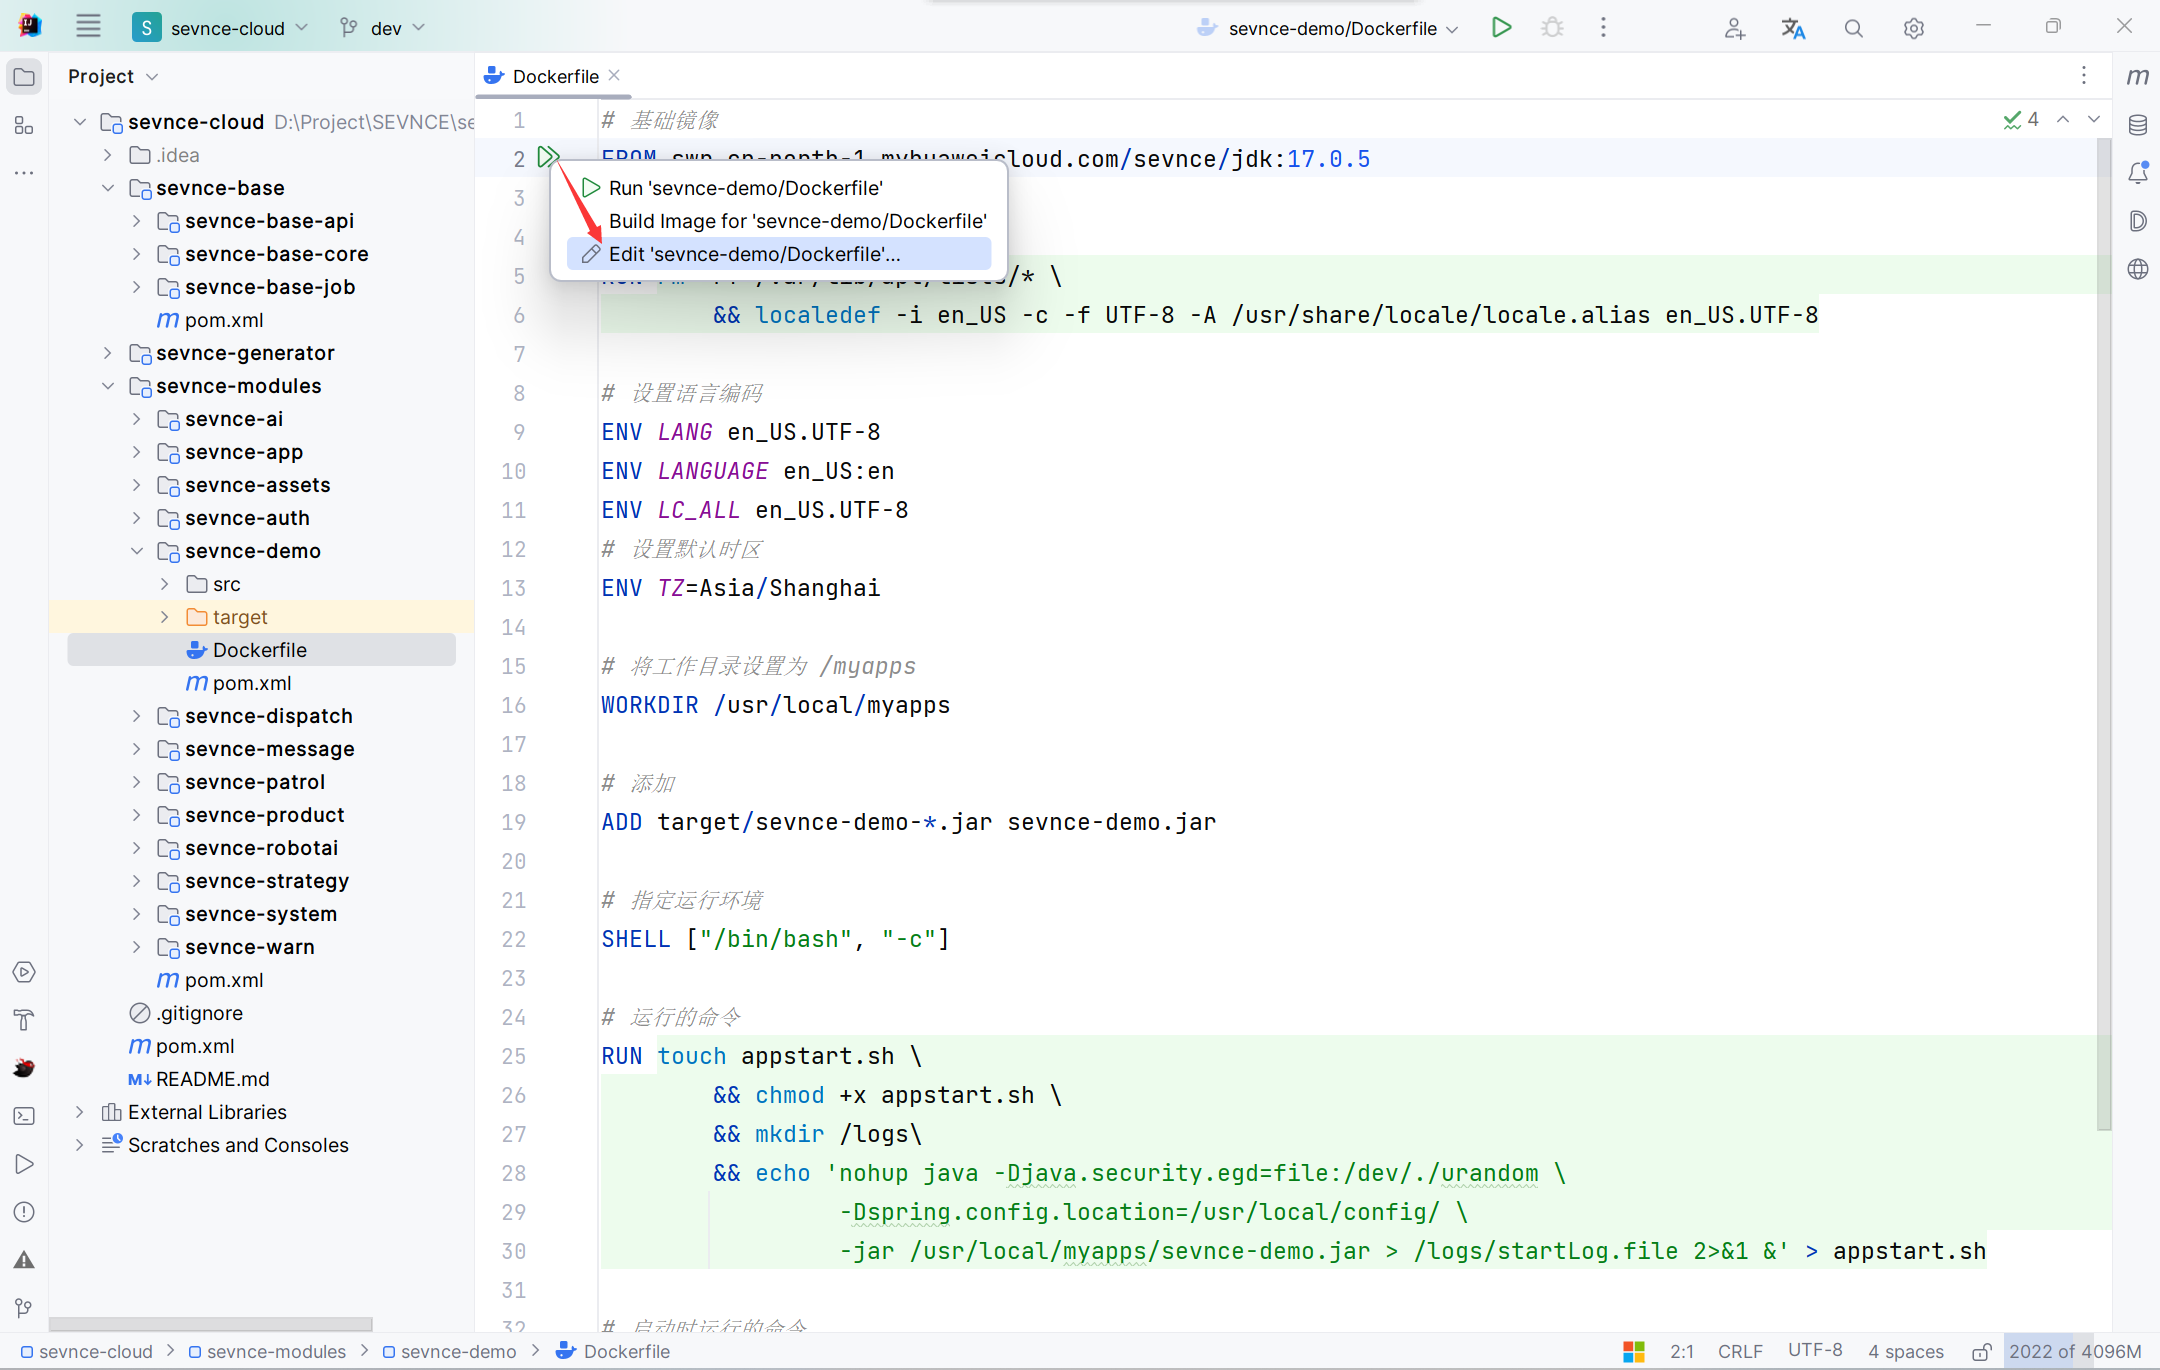
Task: Click the 4 spaces indent setting
Action: pos(1906,1352)
